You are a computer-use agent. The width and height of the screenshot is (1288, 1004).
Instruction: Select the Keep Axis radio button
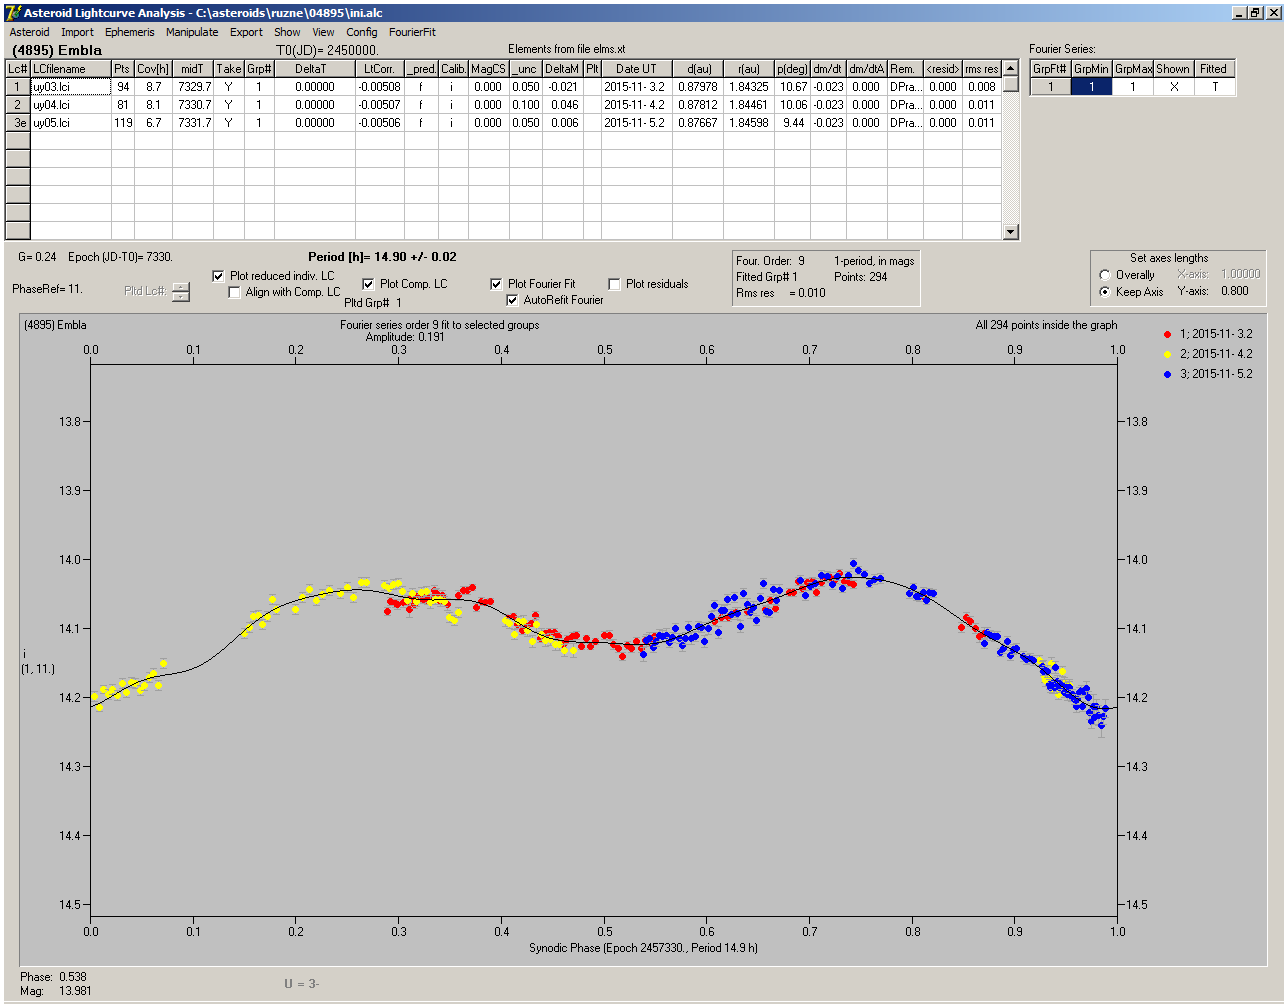1104,292
